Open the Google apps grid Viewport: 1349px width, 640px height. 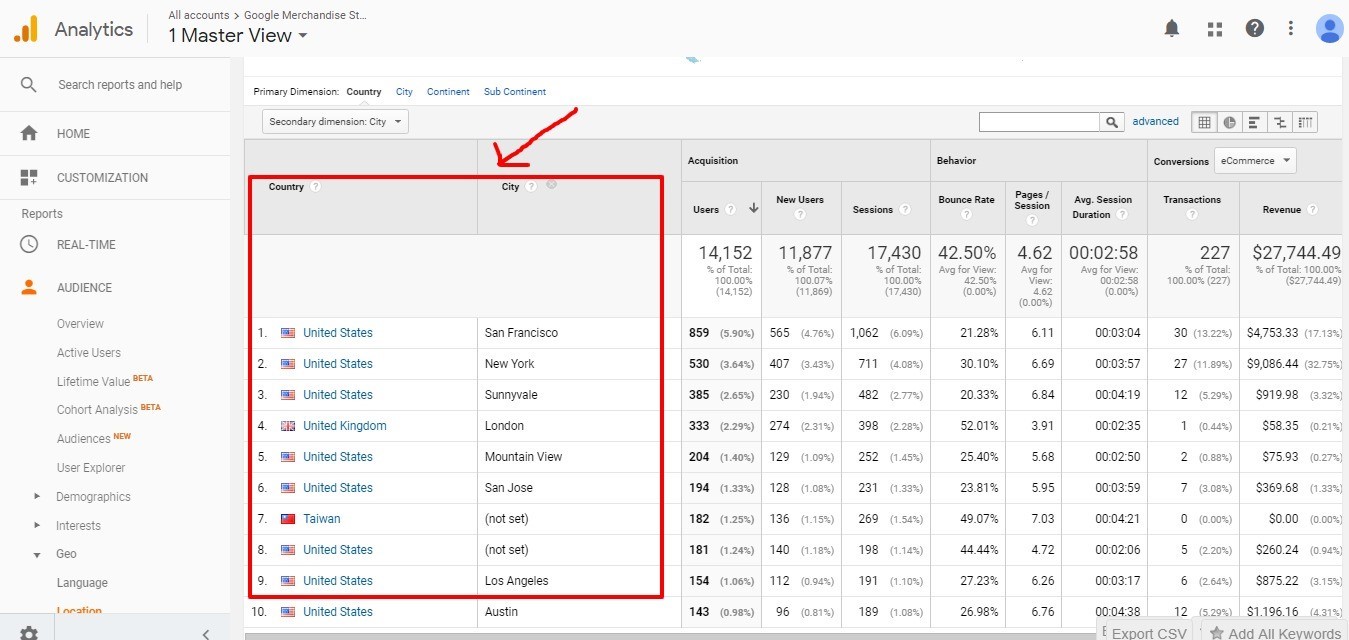(x=1215, y=29)
